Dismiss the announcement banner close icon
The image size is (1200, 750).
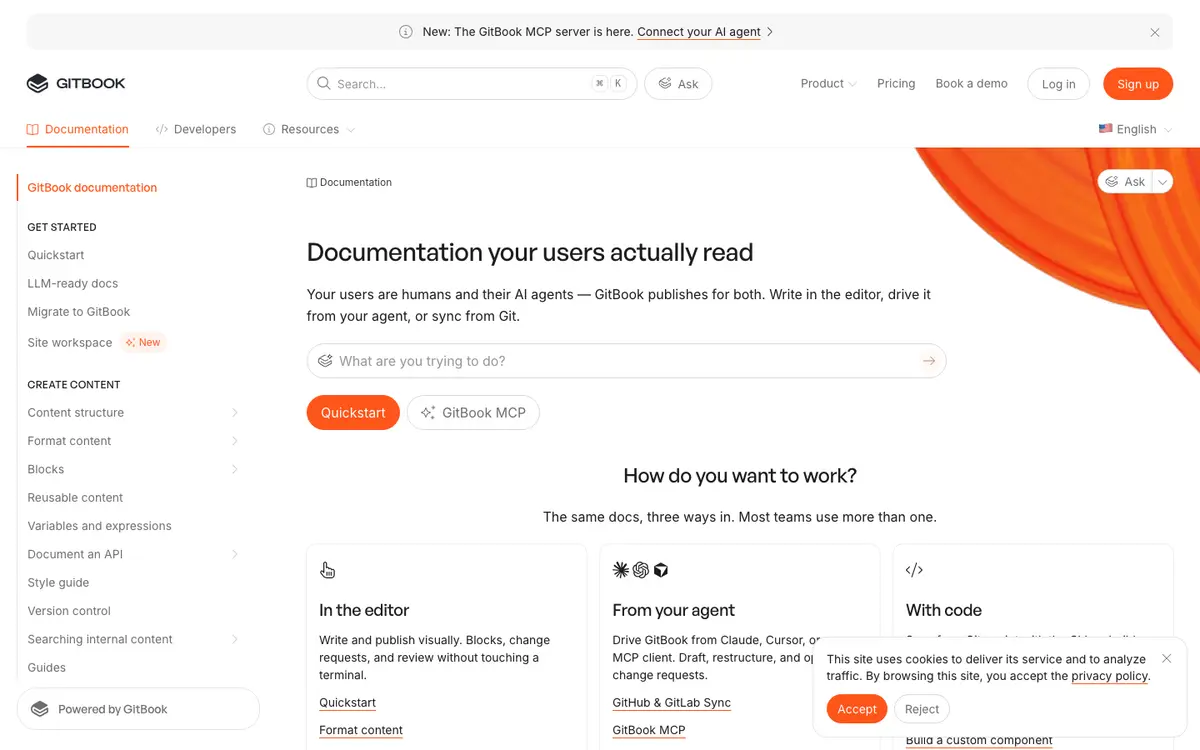click(x=1155, y=32)
